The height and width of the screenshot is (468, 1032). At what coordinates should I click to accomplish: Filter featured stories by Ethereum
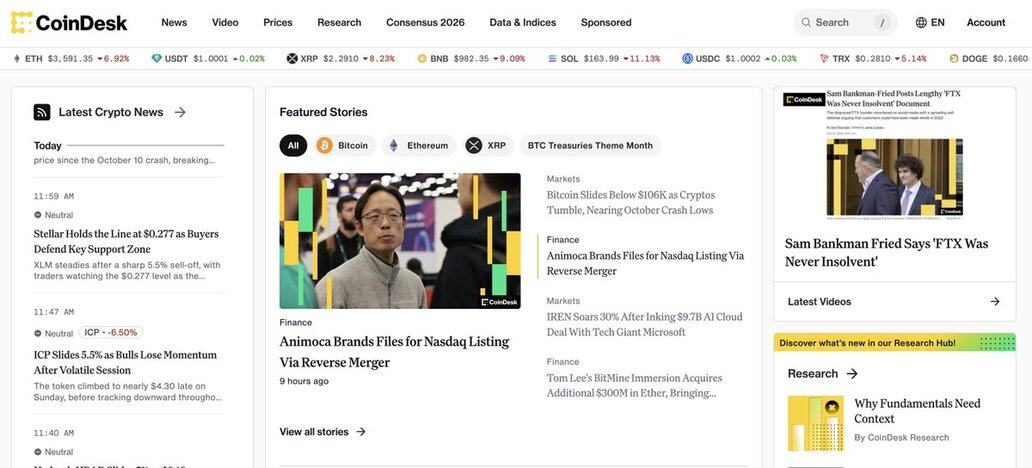tap(418, 146)
